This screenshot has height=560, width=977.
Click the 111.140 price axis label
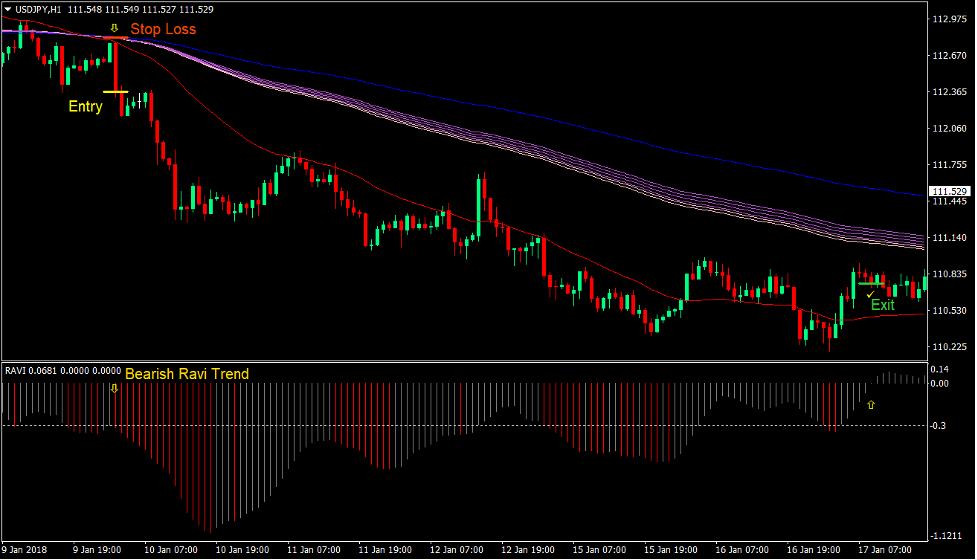coord(950,237)
